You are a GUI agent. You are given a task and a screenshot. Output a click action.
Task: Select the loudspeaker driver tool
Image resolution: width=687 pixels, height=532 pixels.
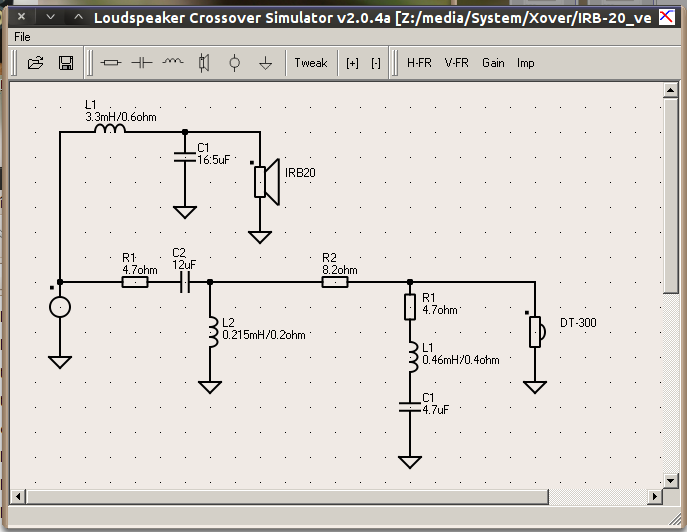[x=204, y=63]
